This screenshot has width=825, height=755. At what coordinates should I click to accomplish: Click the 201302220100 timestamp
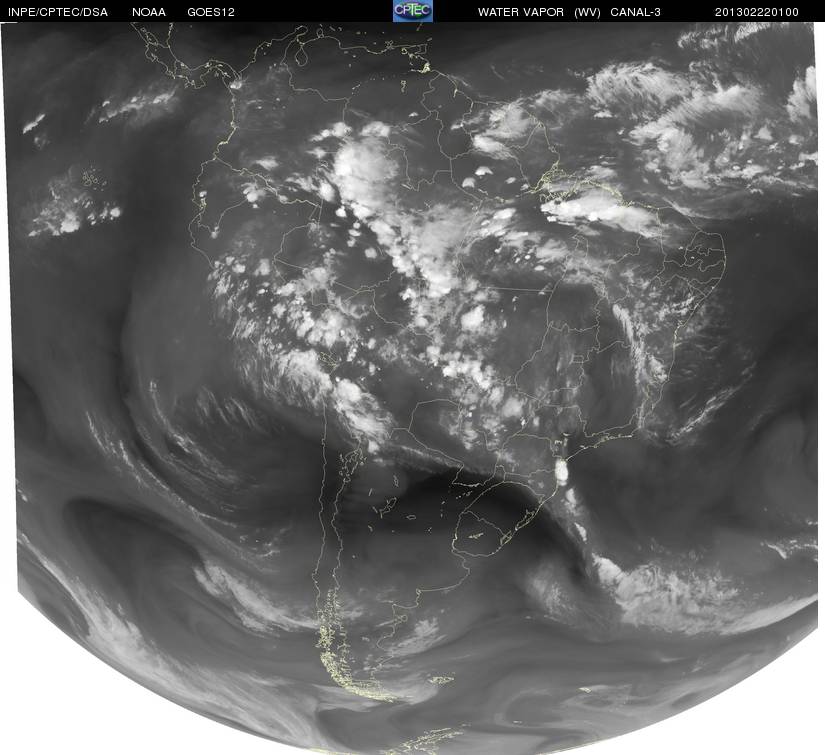point(757,12)
